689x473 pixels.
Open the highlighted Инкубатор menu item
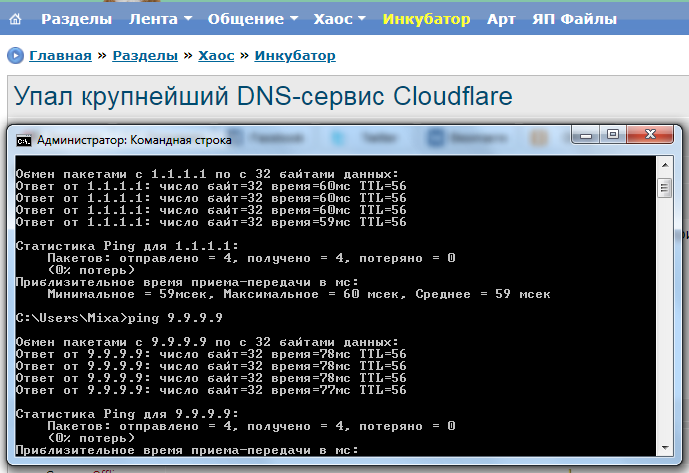pyautogui.click(x=426, y=19)
